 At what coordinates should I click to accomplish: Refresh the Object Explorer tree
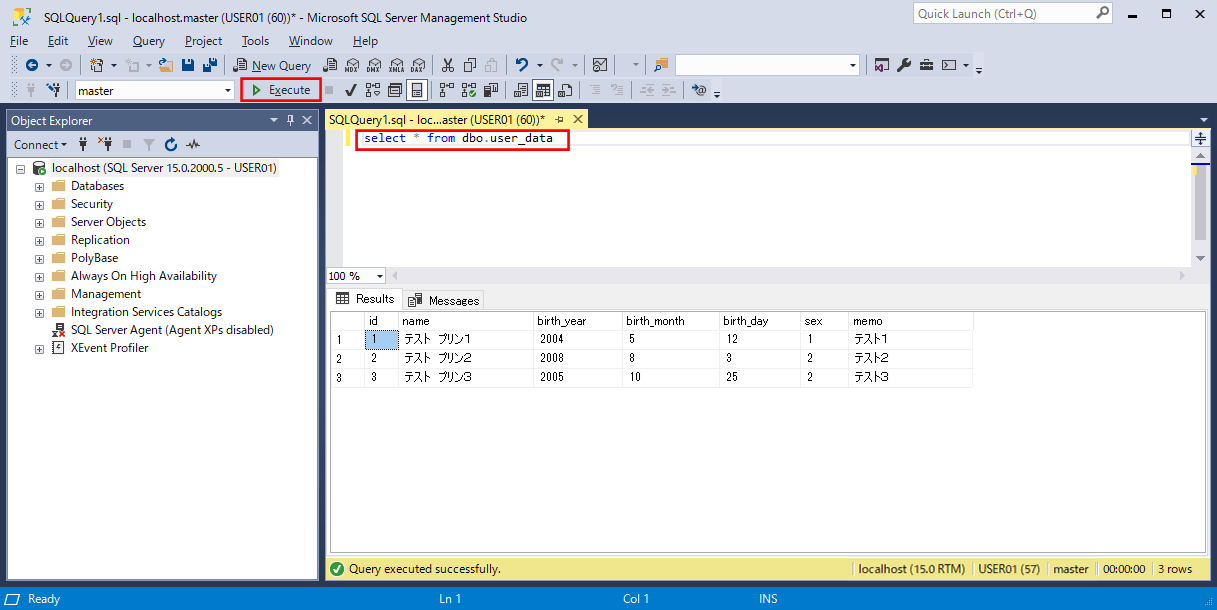171,144
